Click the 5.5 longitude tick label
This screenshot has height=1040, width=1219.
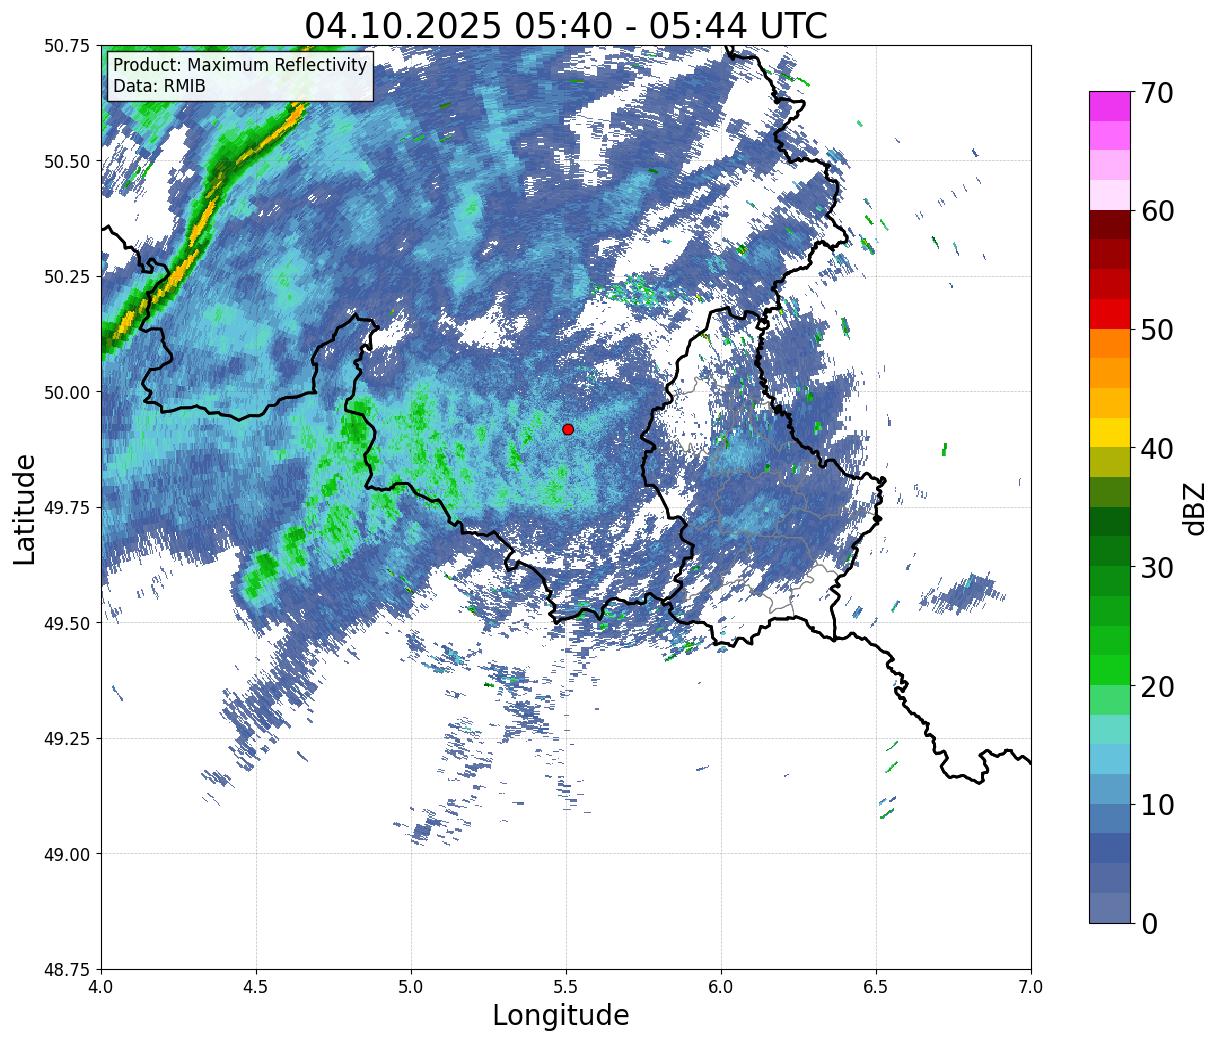coord(566,987)
